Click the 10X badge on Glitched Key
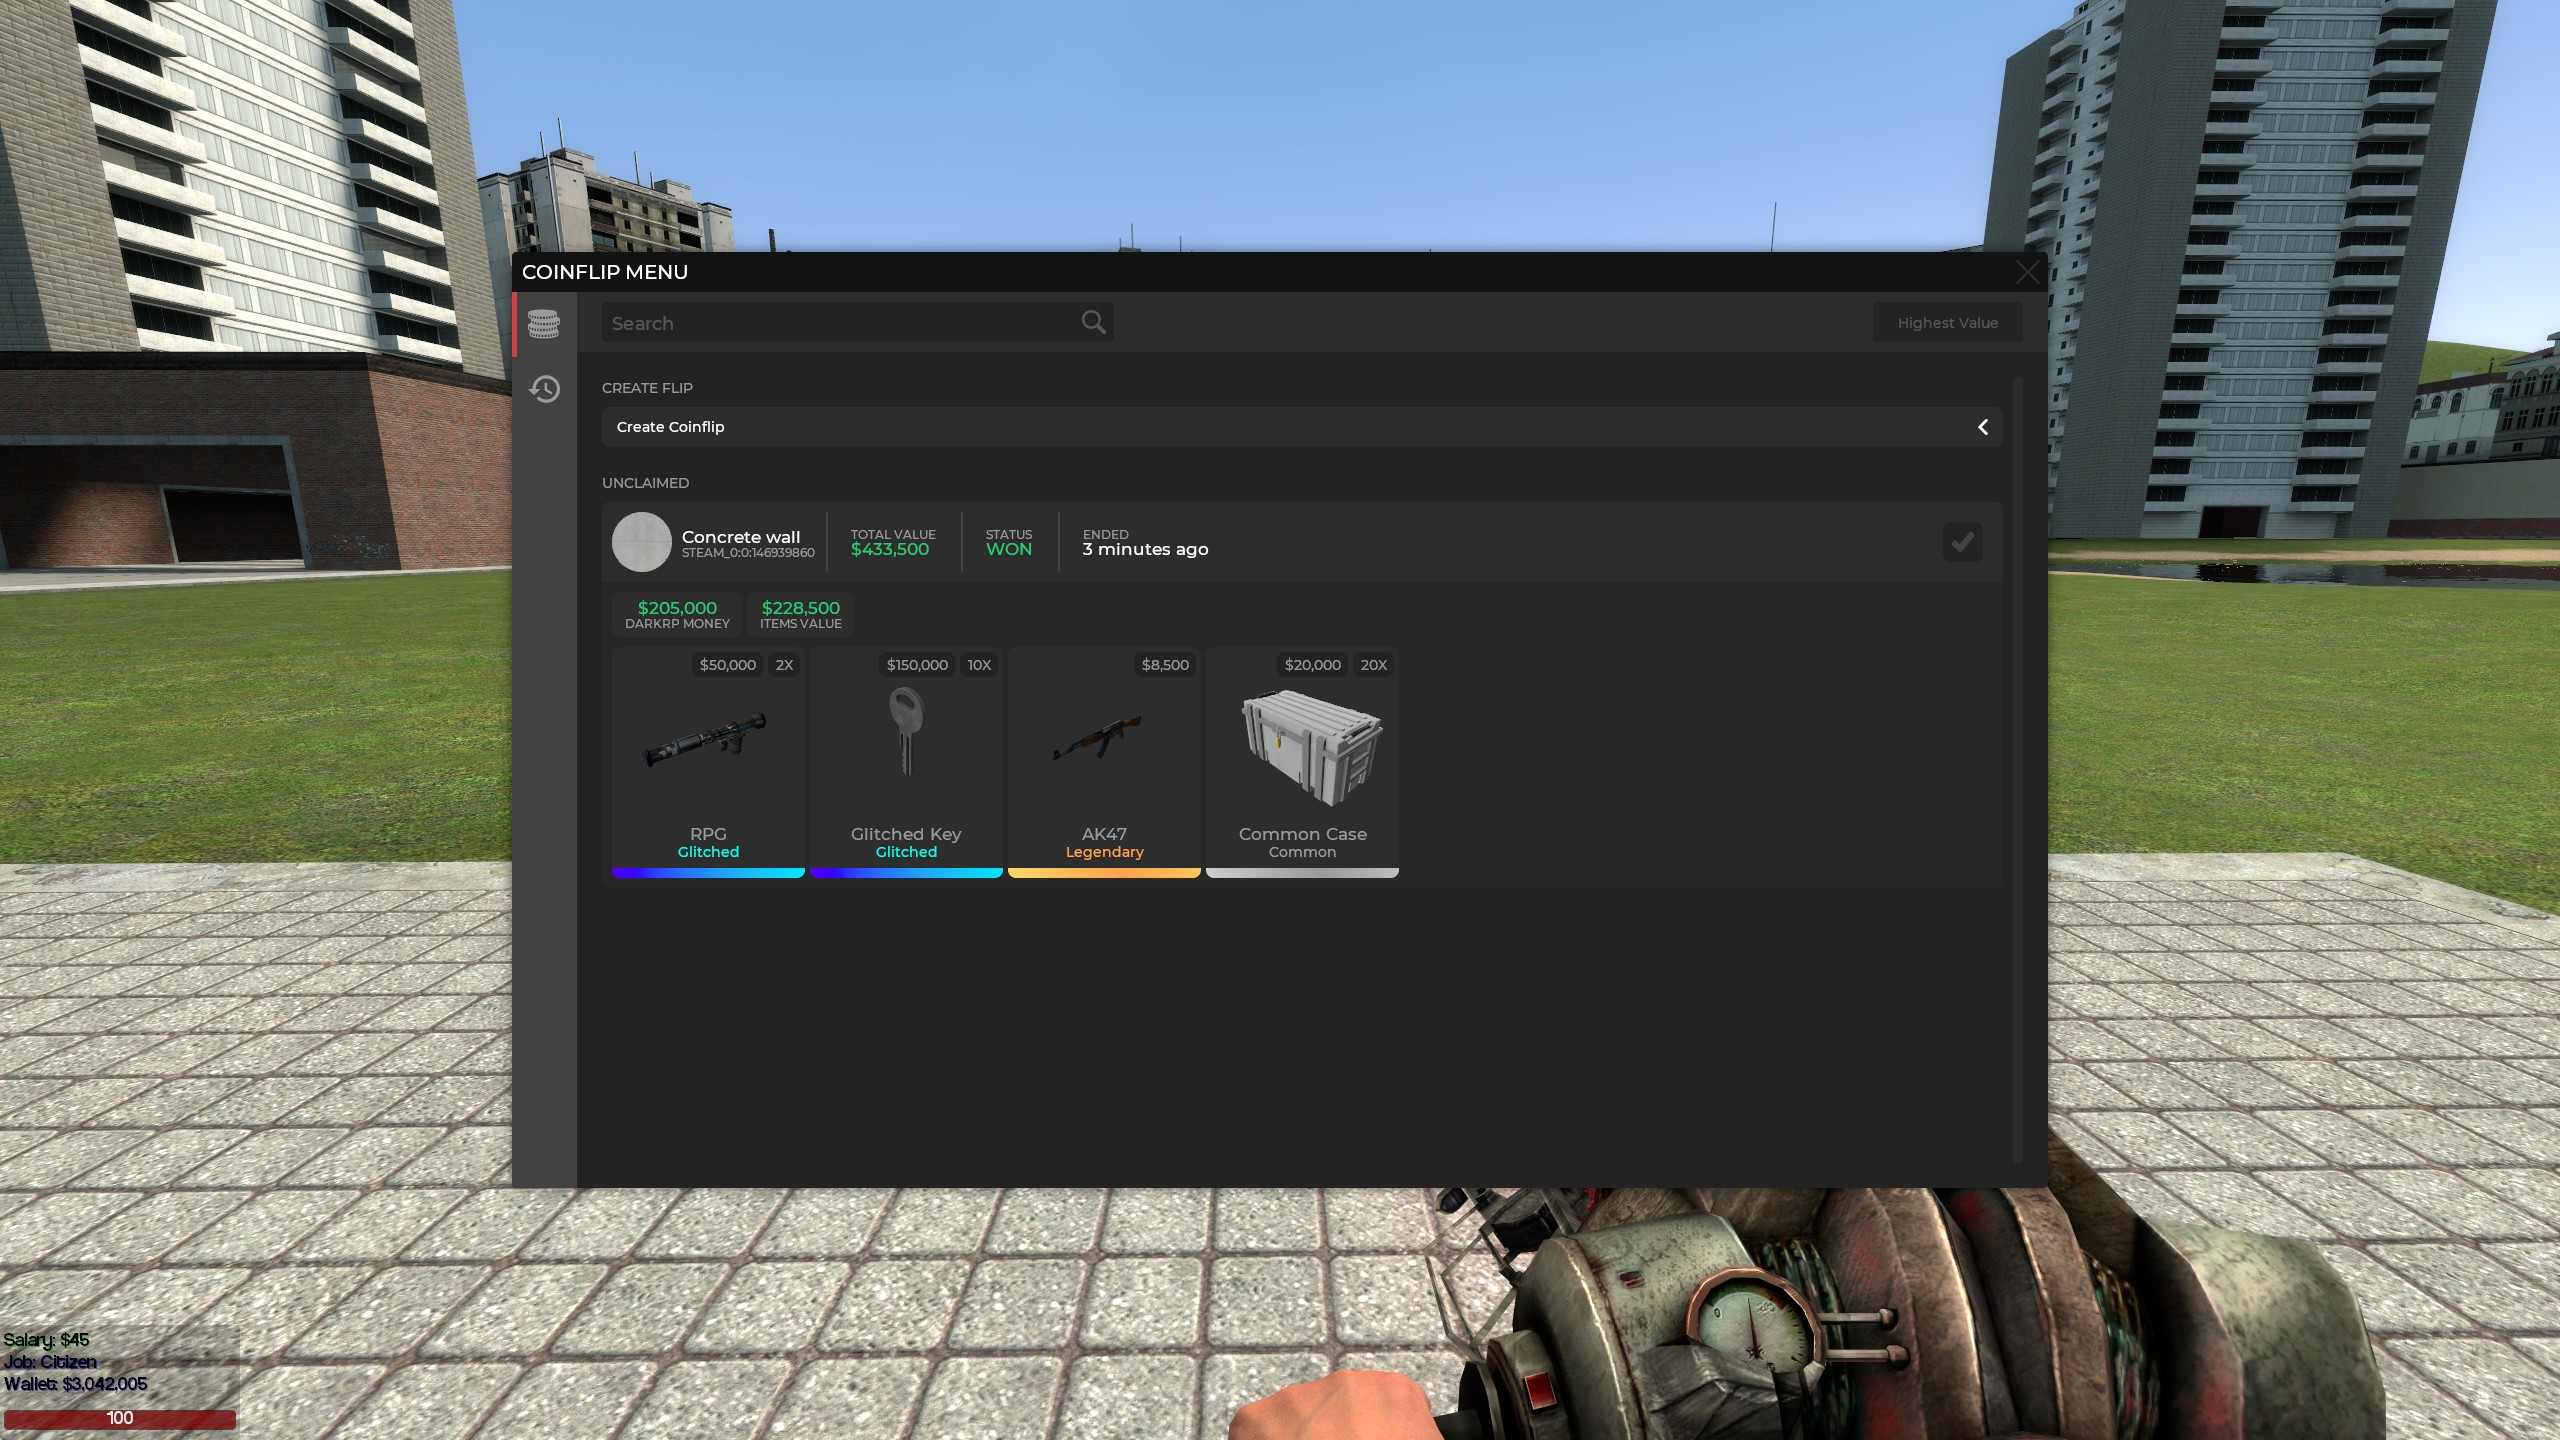 (979, 665)
